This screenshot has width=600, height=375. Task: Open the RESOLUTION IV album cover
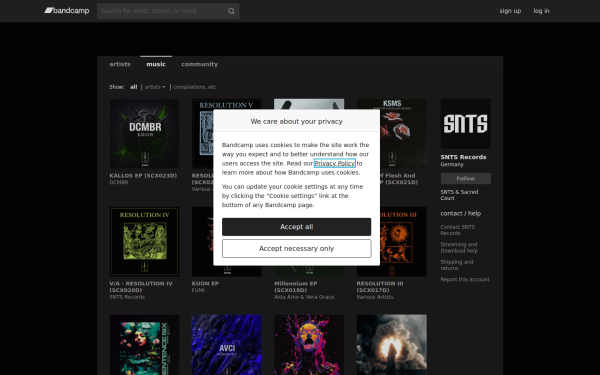(x=144, y=241)
